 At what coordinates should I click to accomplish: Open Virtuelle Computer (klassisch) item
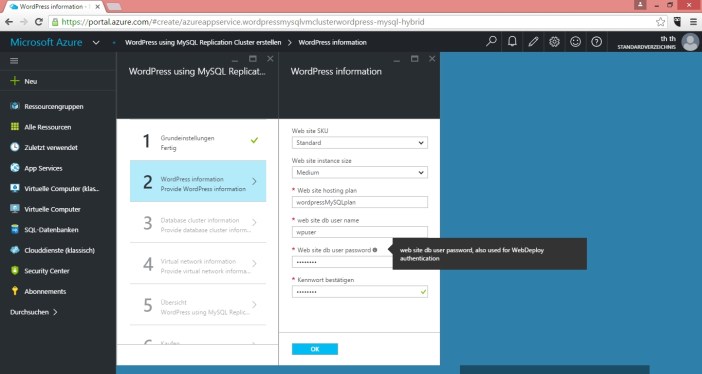[x=61, y=189]
